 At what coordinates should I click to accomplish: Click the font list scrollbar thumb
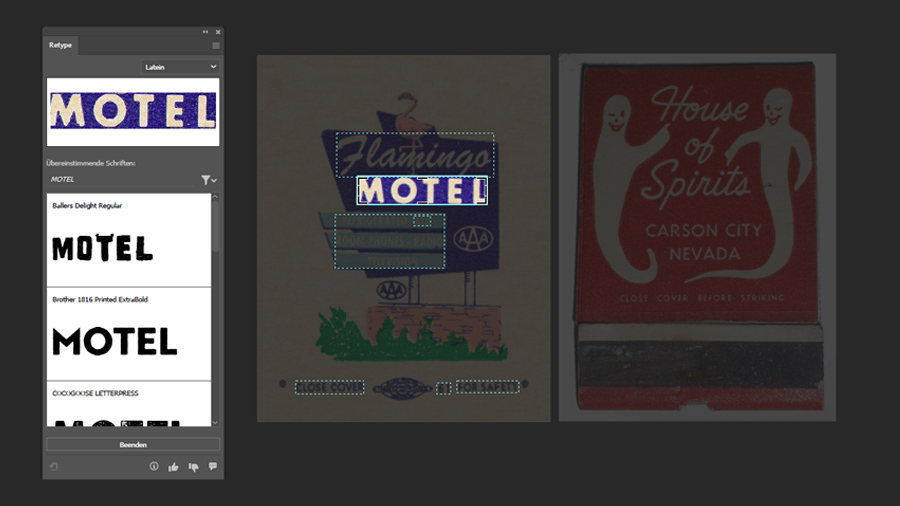(215, 227)
